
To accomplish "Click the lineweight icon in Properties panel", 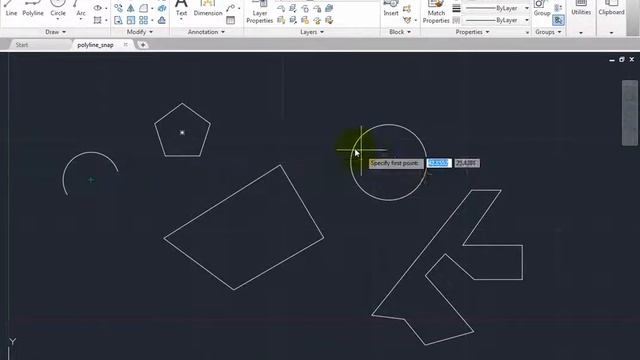I will [x=457, y=8].
